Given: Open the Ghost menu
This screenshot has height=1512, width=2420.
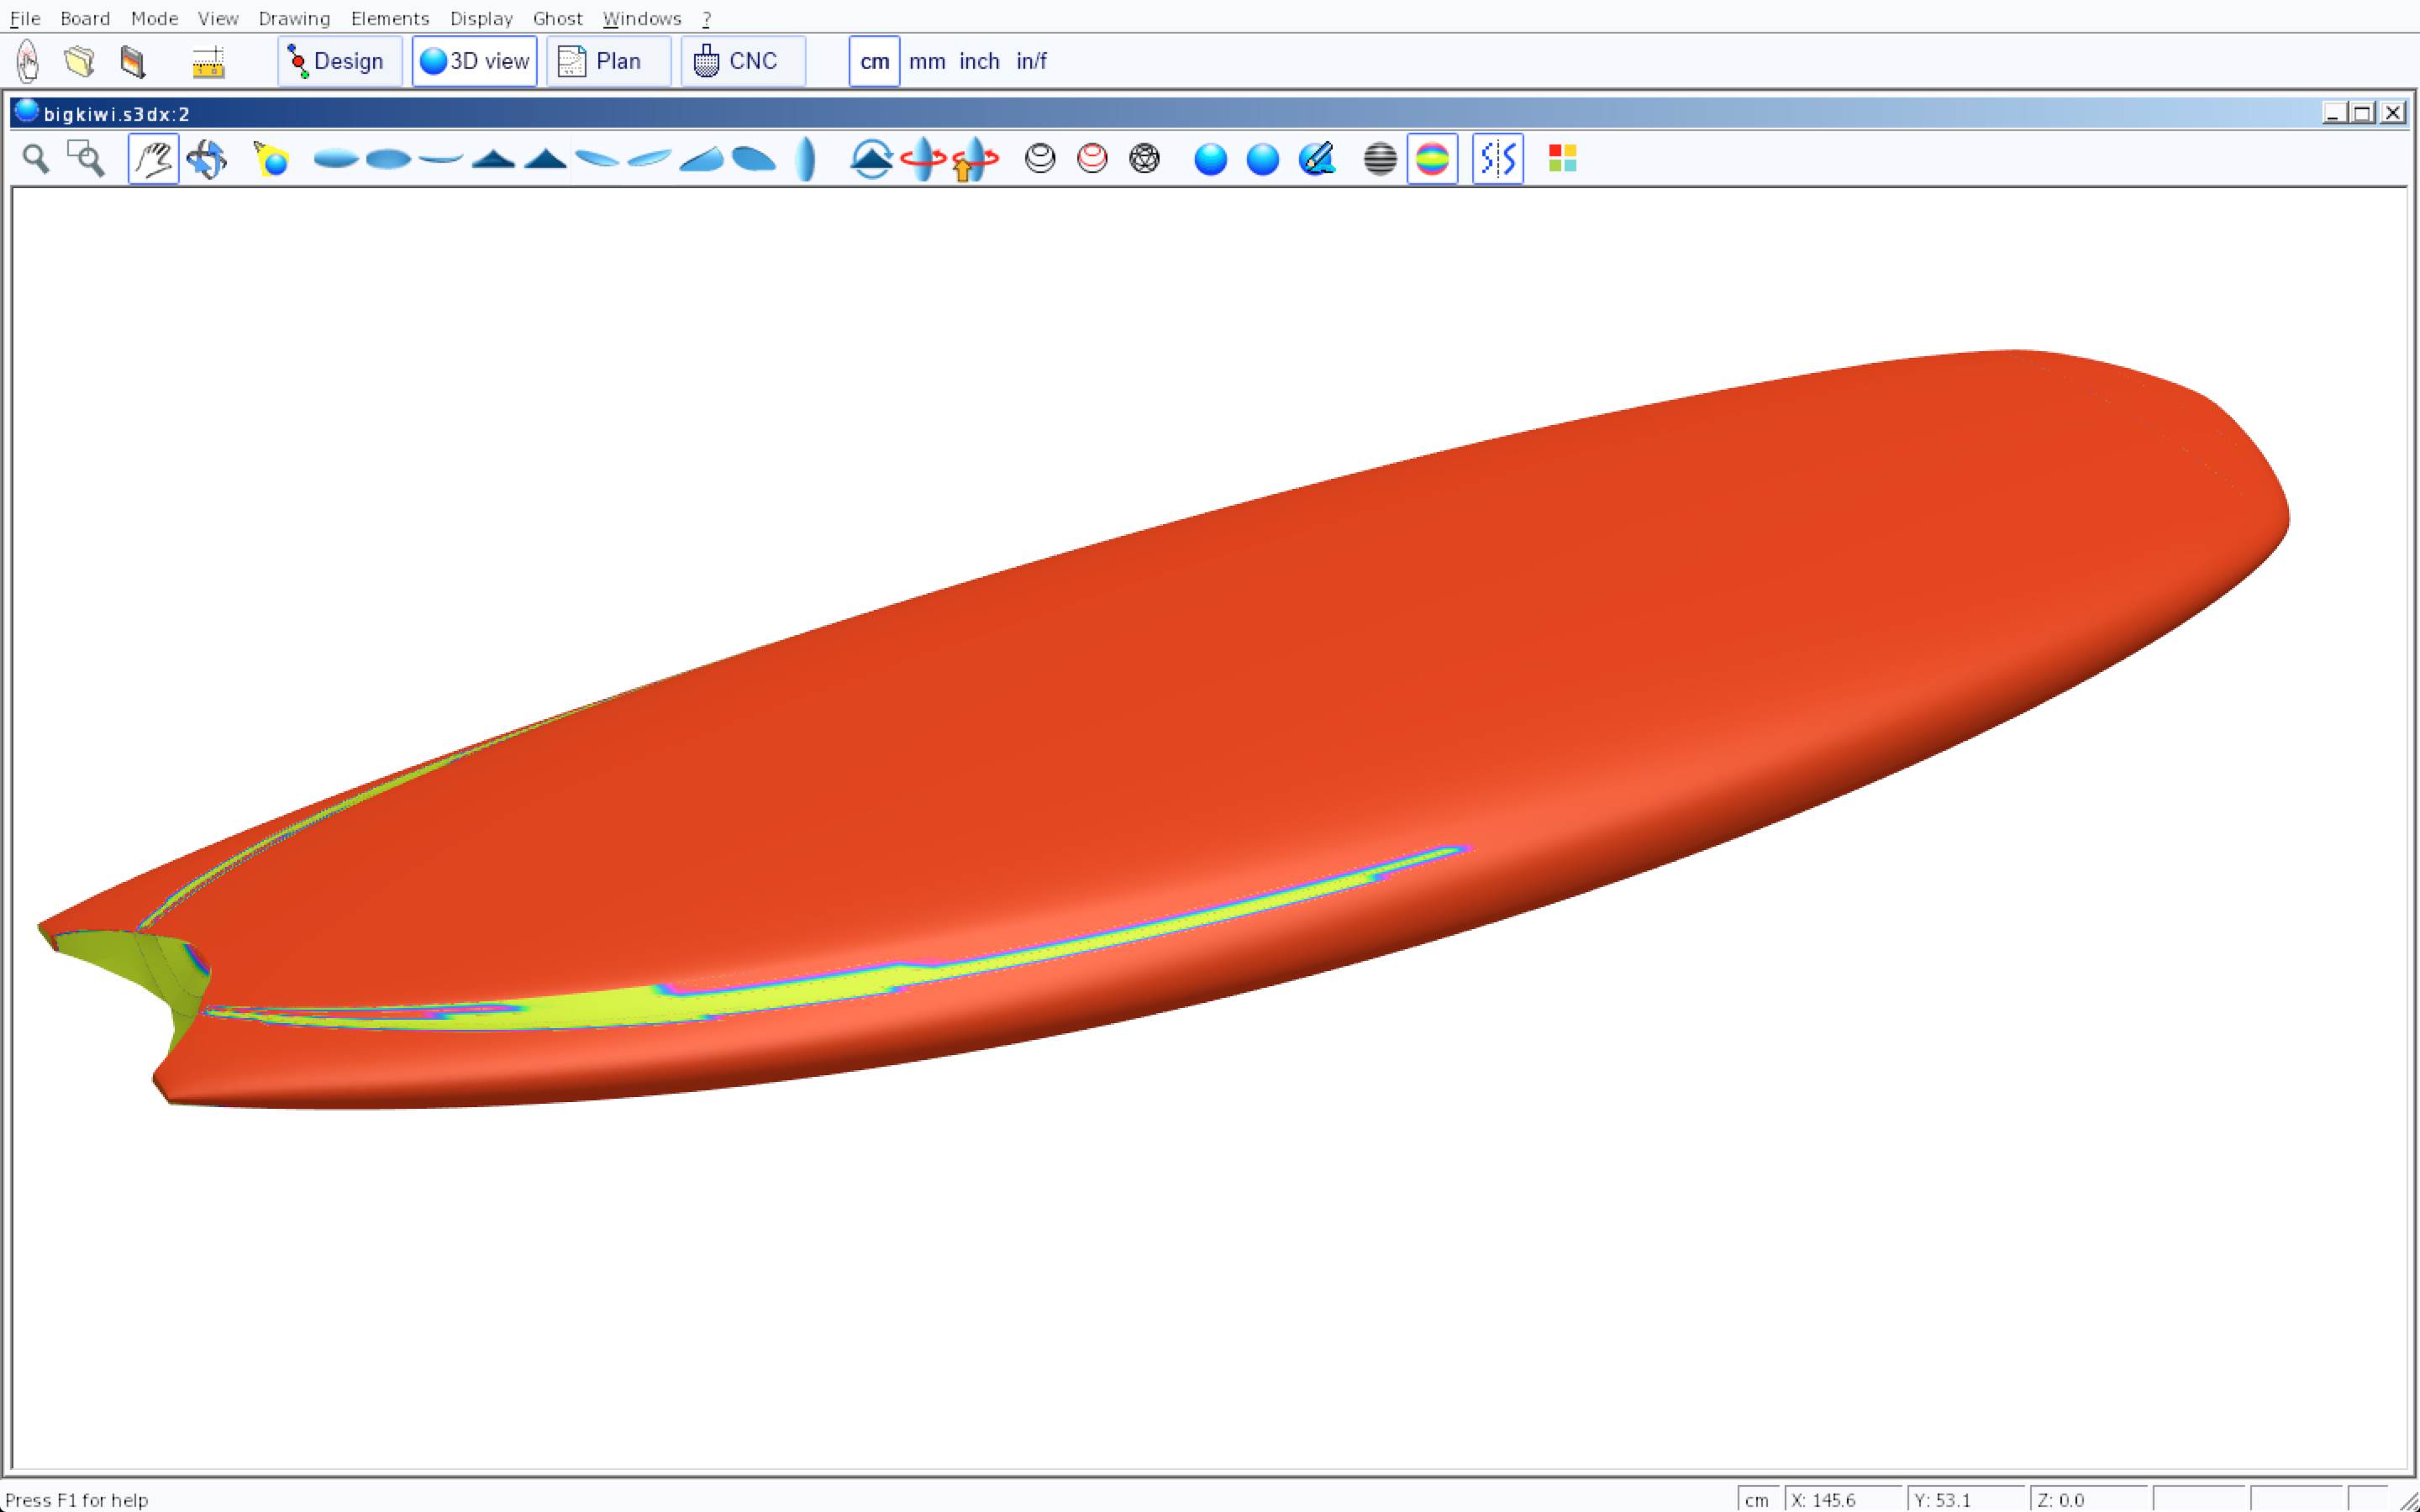Looking at the screenshot, I should pos(557,19).
